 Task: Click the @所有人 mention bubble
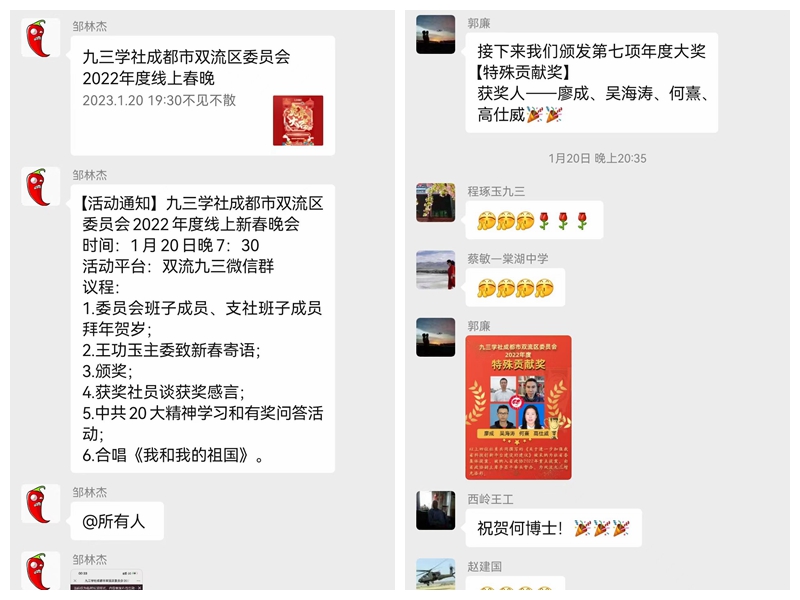pyautogui.click(x=117, y=521)
